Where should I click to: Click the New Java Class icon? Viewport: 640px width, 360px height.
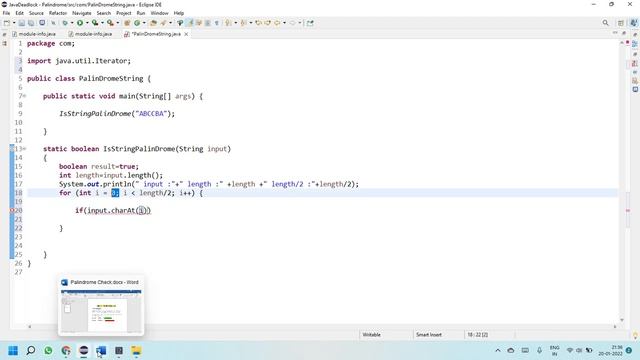(x=137, y=23)
